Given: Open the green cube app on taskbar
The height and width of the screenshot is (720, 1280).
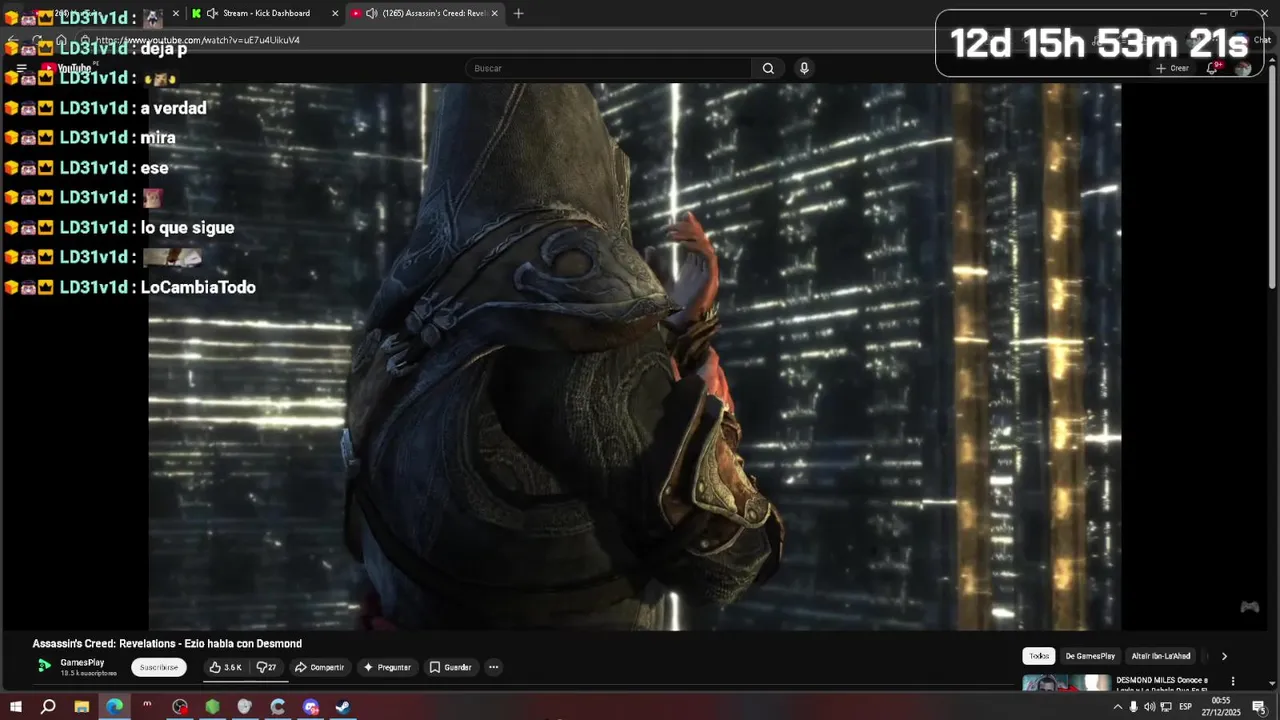Looking at the screenshot, I should [212, 707].
